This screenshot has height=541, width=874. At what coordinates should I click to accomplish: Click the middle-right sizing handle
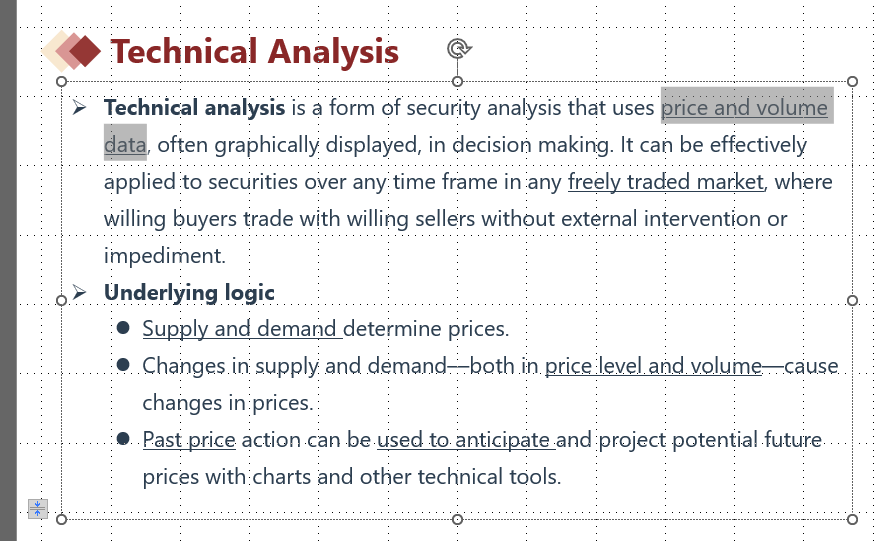[x=853, y=300]
